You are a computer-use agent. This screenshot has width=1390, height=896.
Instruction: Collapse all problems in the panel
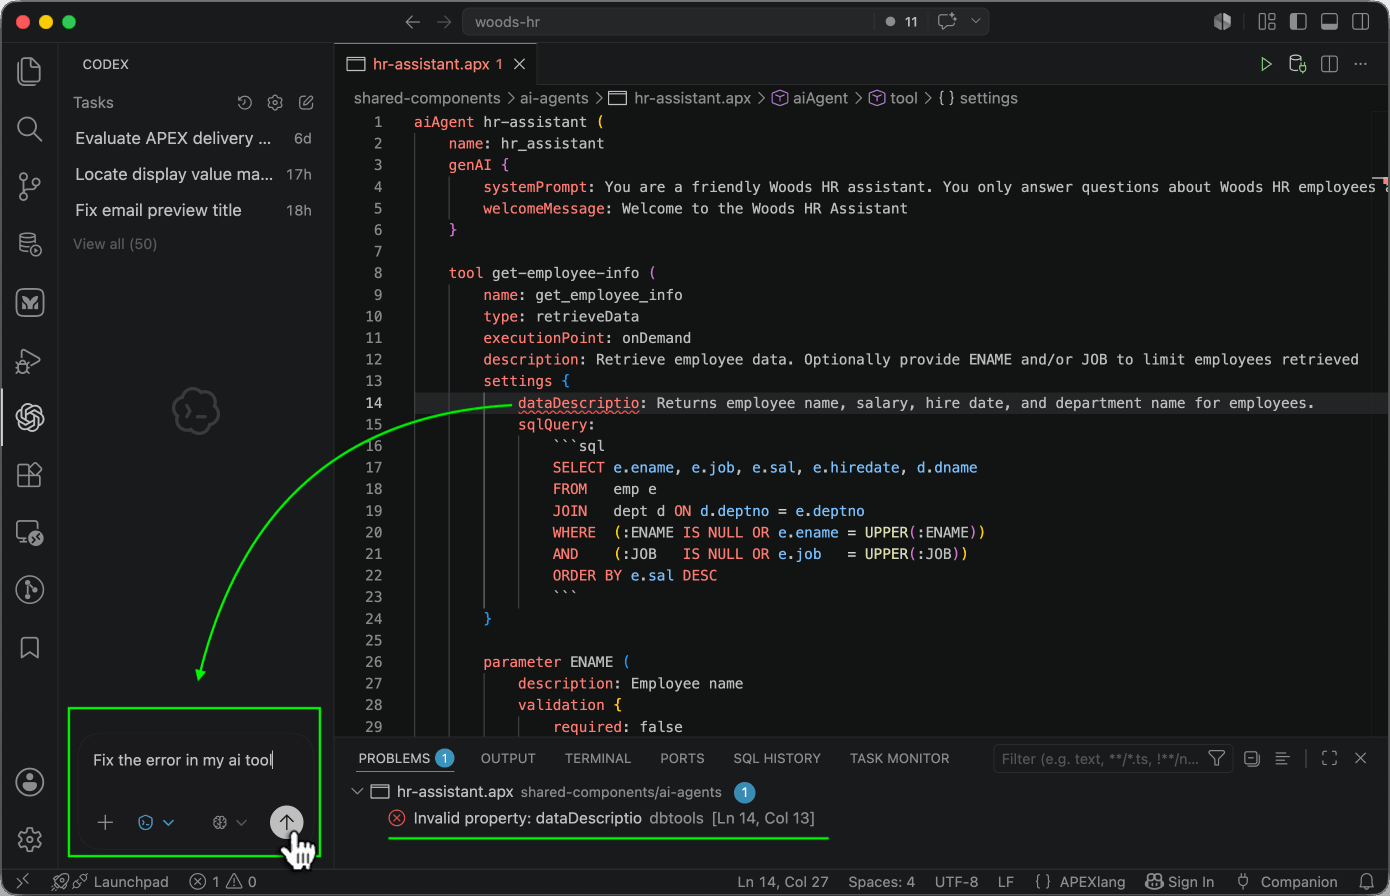(1251, 758)
